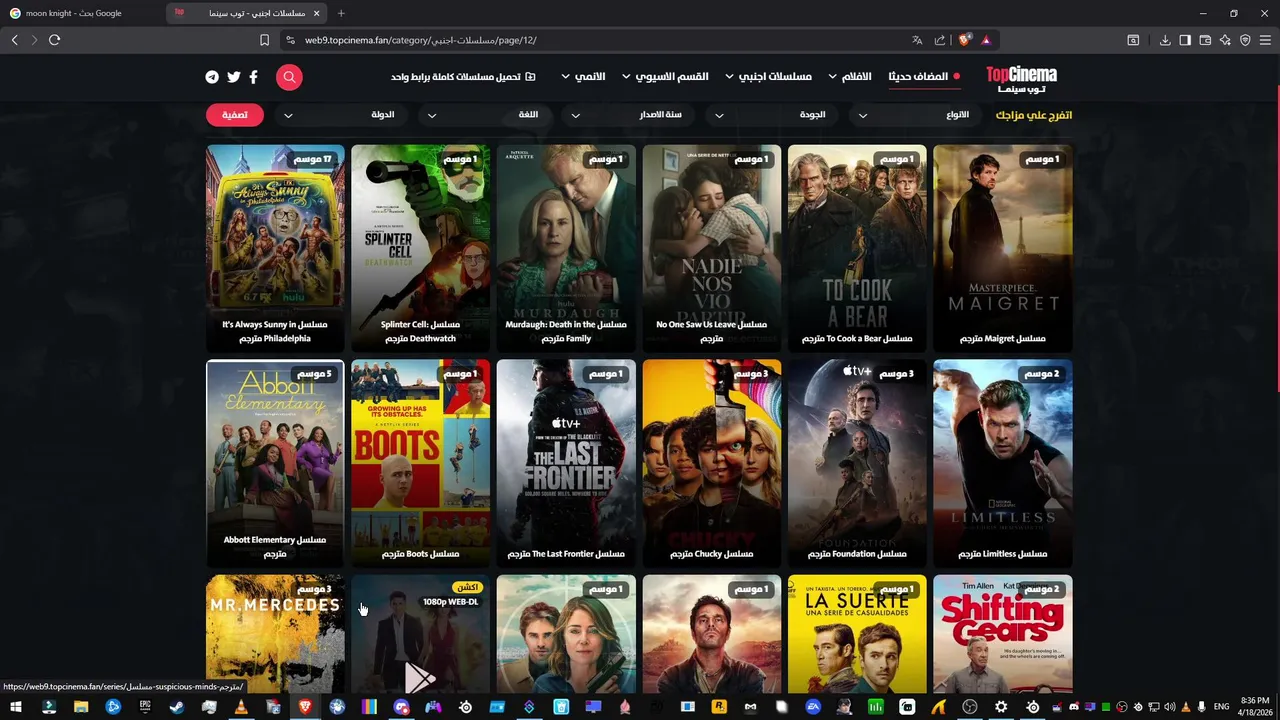Click the ENG language indicator
The width and height of the screenshot is (1280, 720).
(x=1221, y=707)
